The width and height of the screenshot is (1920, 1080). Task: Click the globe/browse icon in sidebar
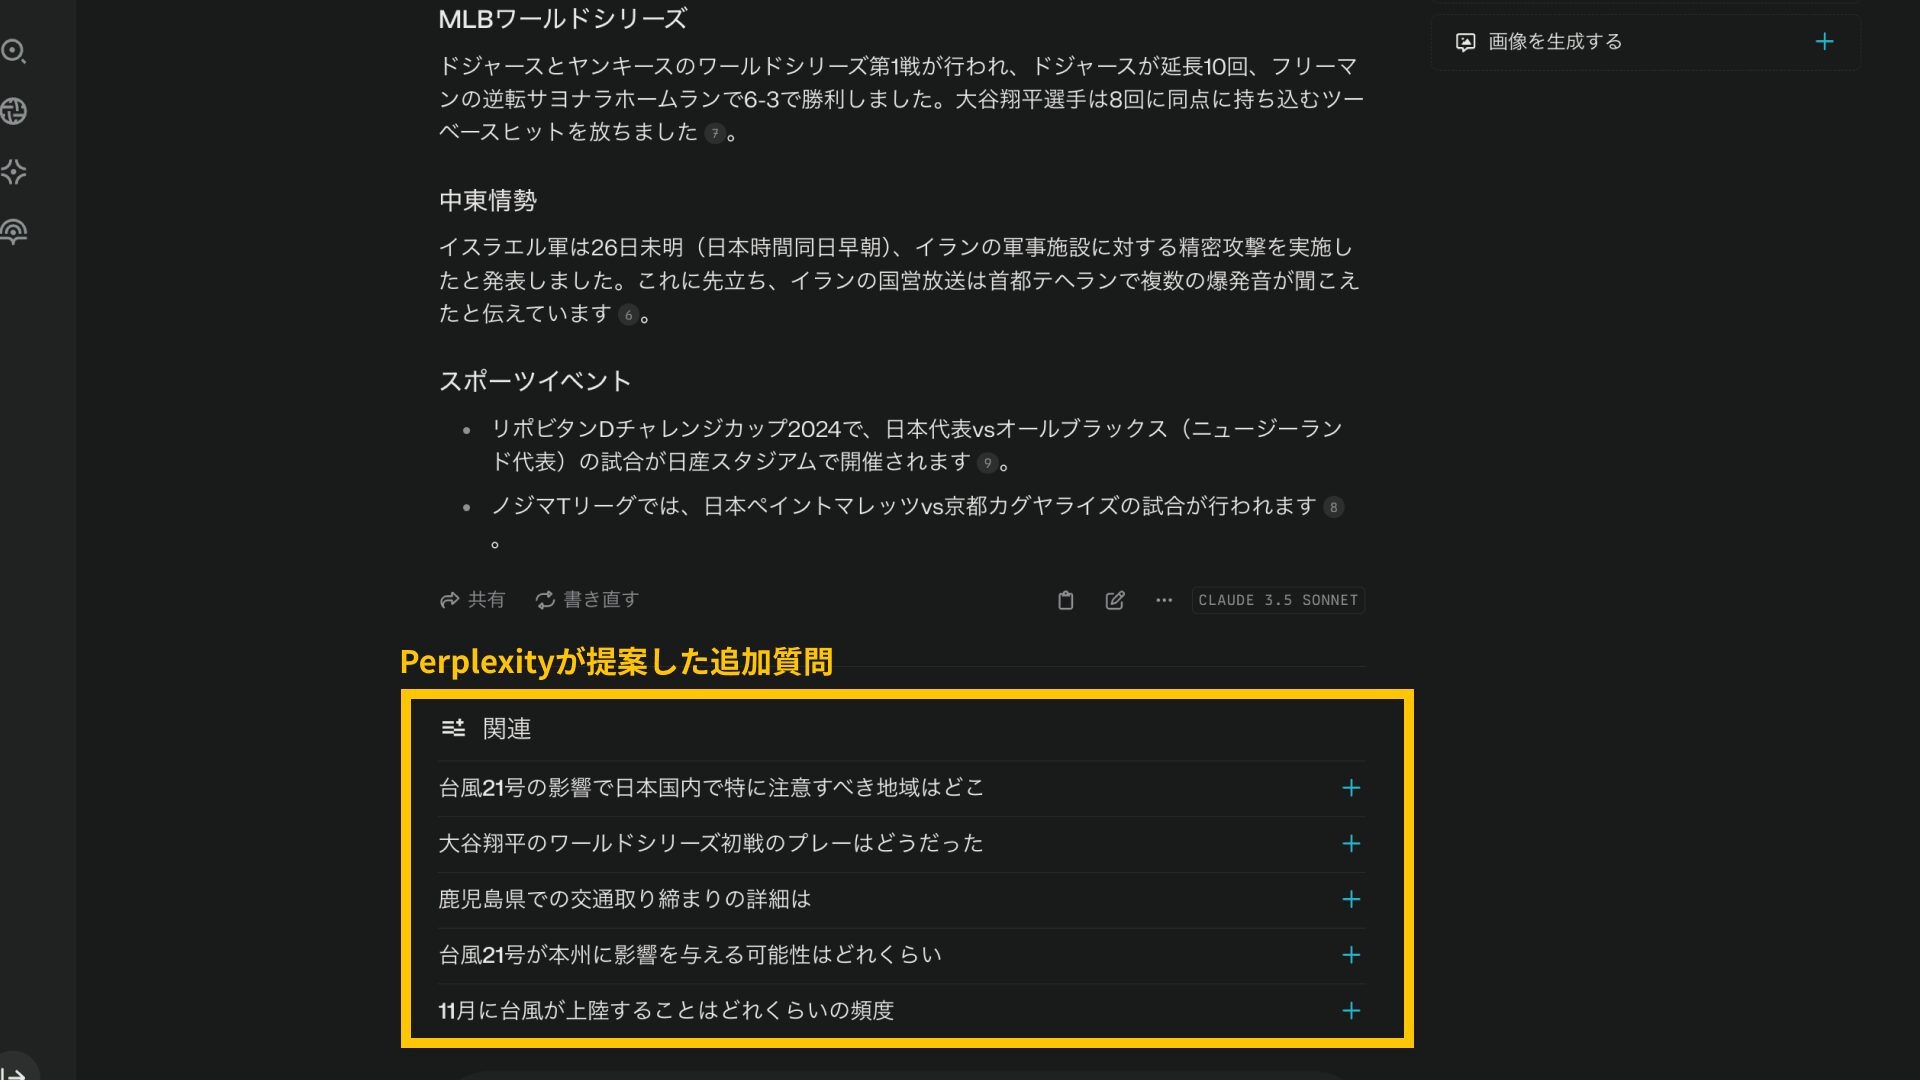tap(16, 111)
